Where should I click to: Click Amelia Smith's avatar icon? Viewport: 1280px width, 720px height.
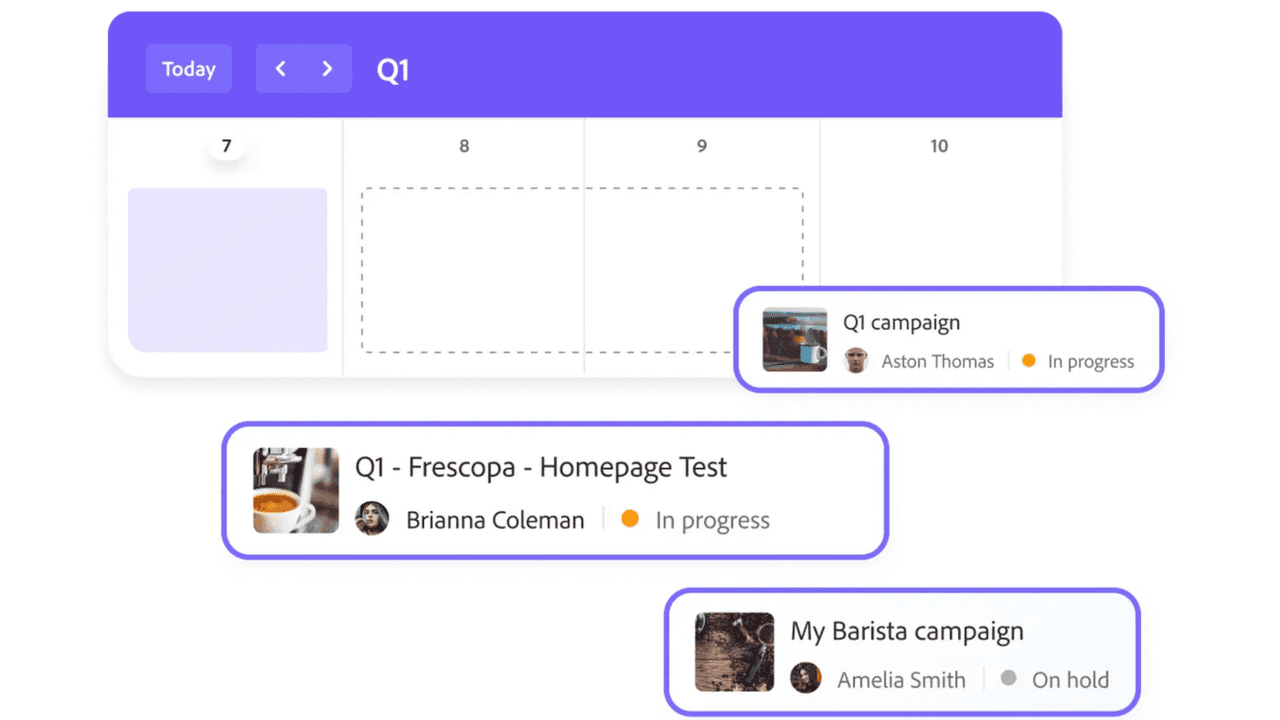click(x=806, y=678)
